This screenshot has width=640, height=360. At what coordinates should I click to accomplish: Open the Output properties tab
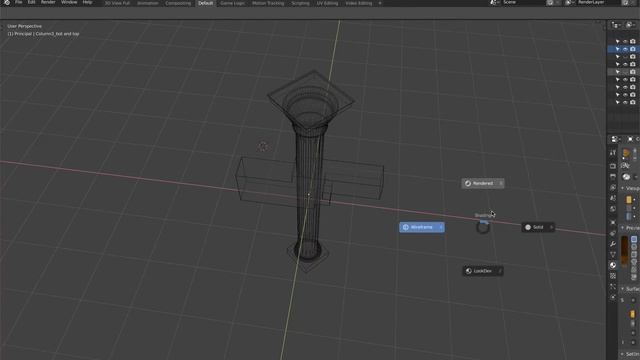click(x=613, y=177)
